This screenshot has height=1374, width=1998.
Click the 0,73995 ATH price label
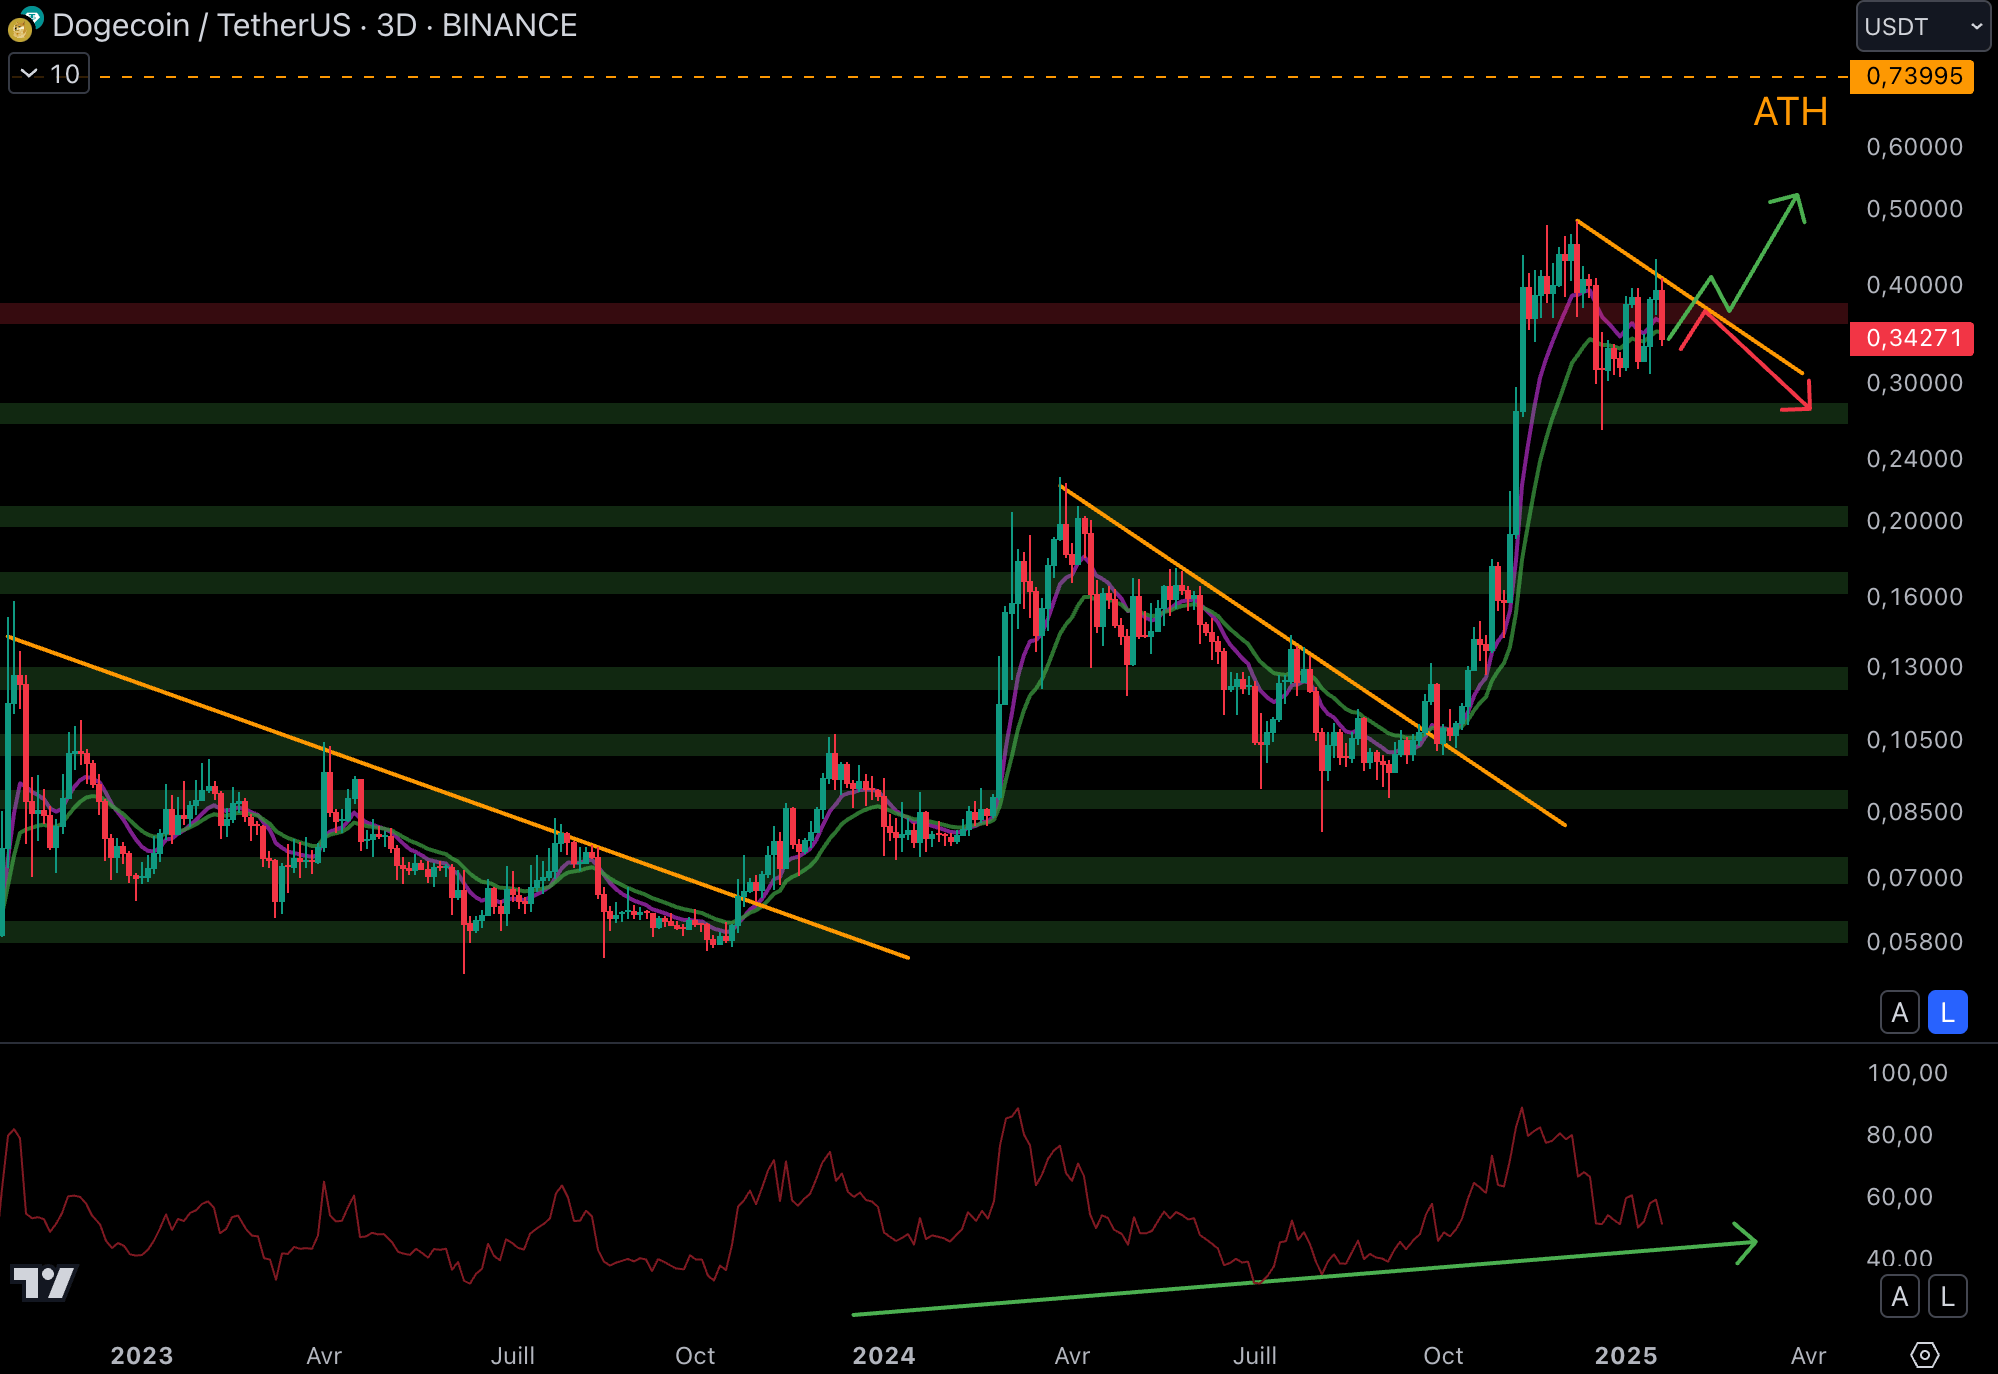point(1911,76)
